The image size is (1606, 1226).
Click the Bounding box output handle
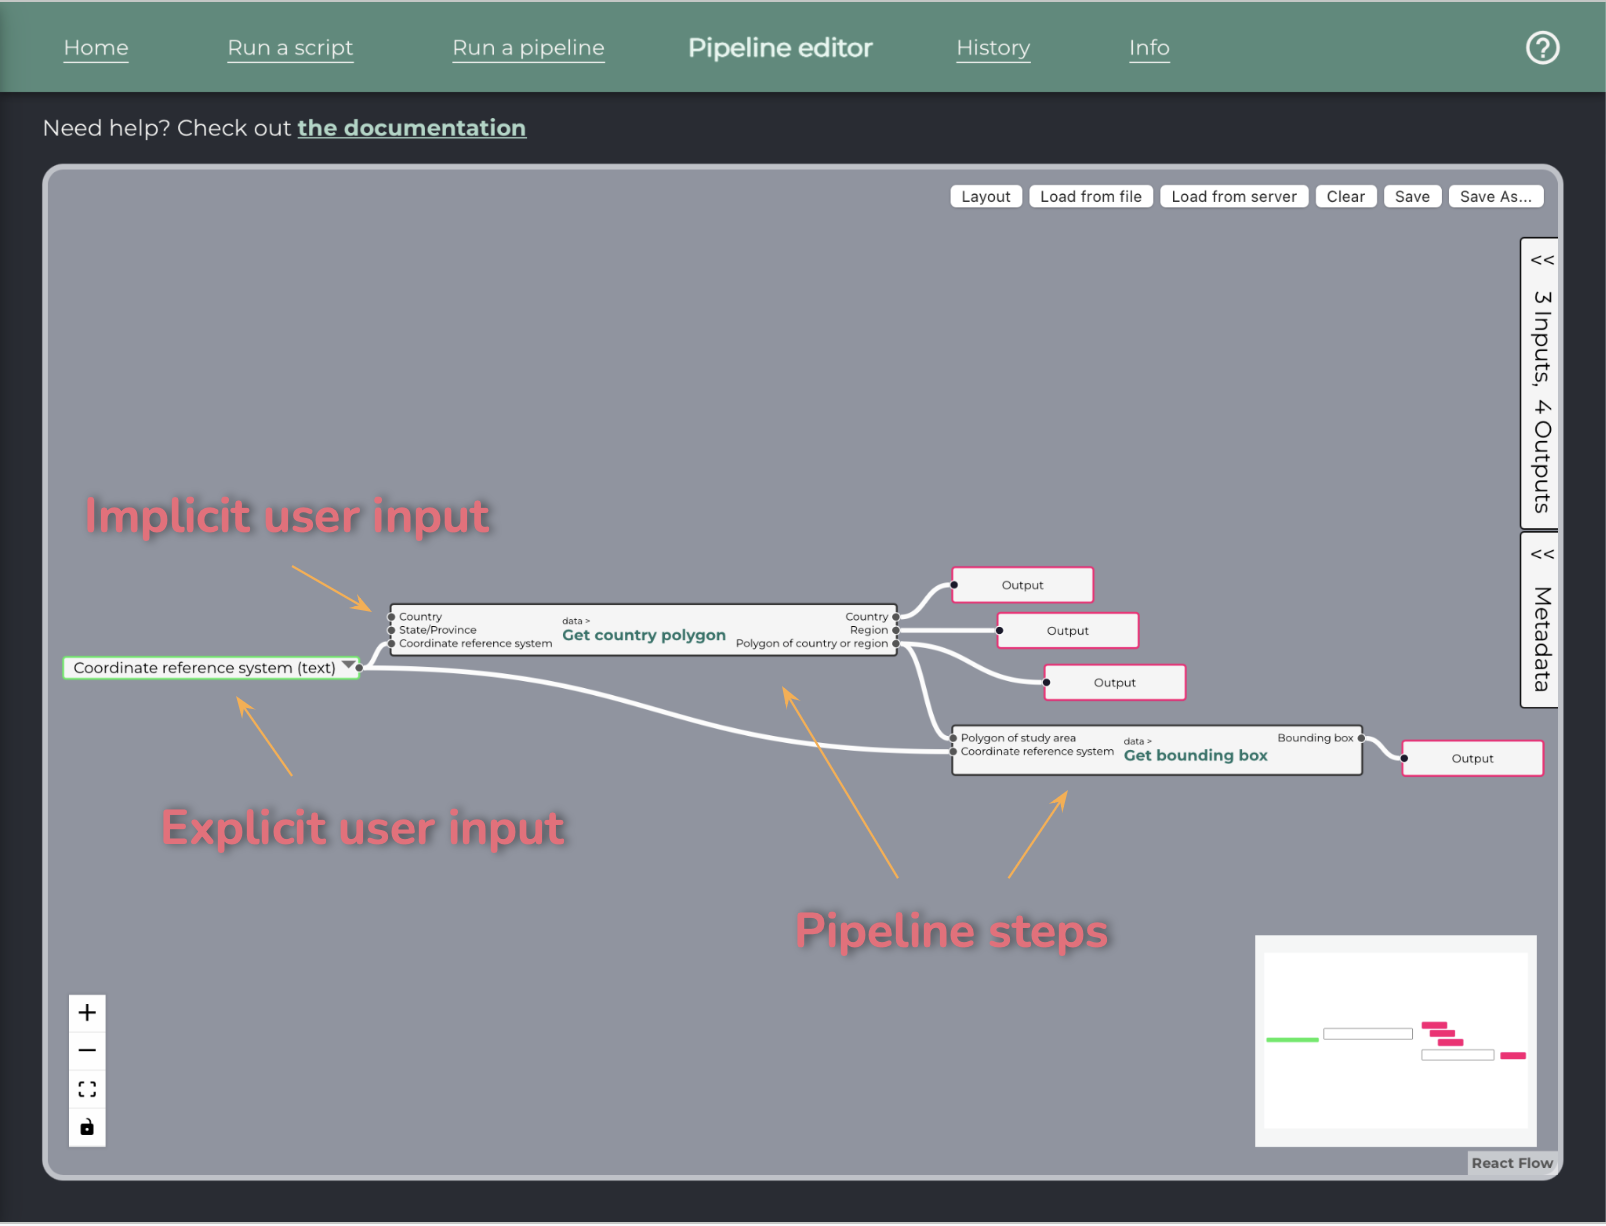tap(1361, 738)
